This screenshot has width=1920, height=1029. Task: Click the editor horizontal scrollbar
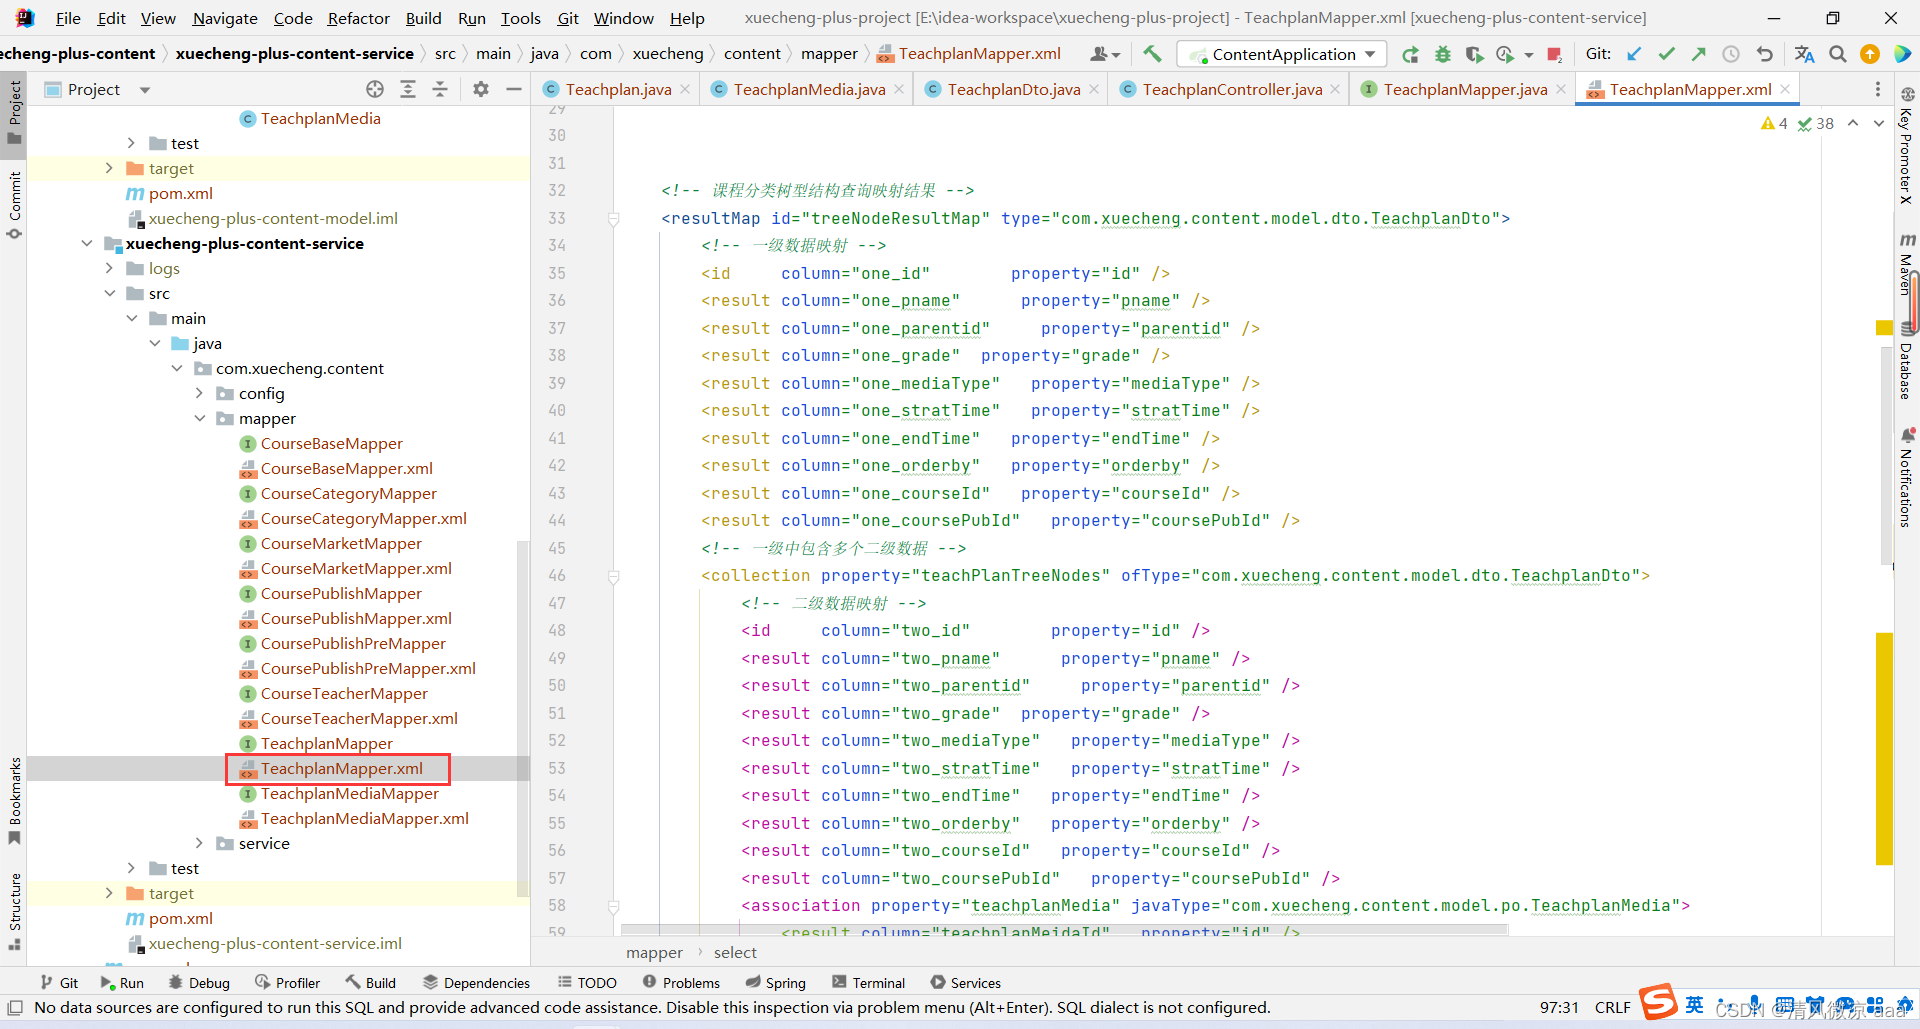tap(1064, 930)
